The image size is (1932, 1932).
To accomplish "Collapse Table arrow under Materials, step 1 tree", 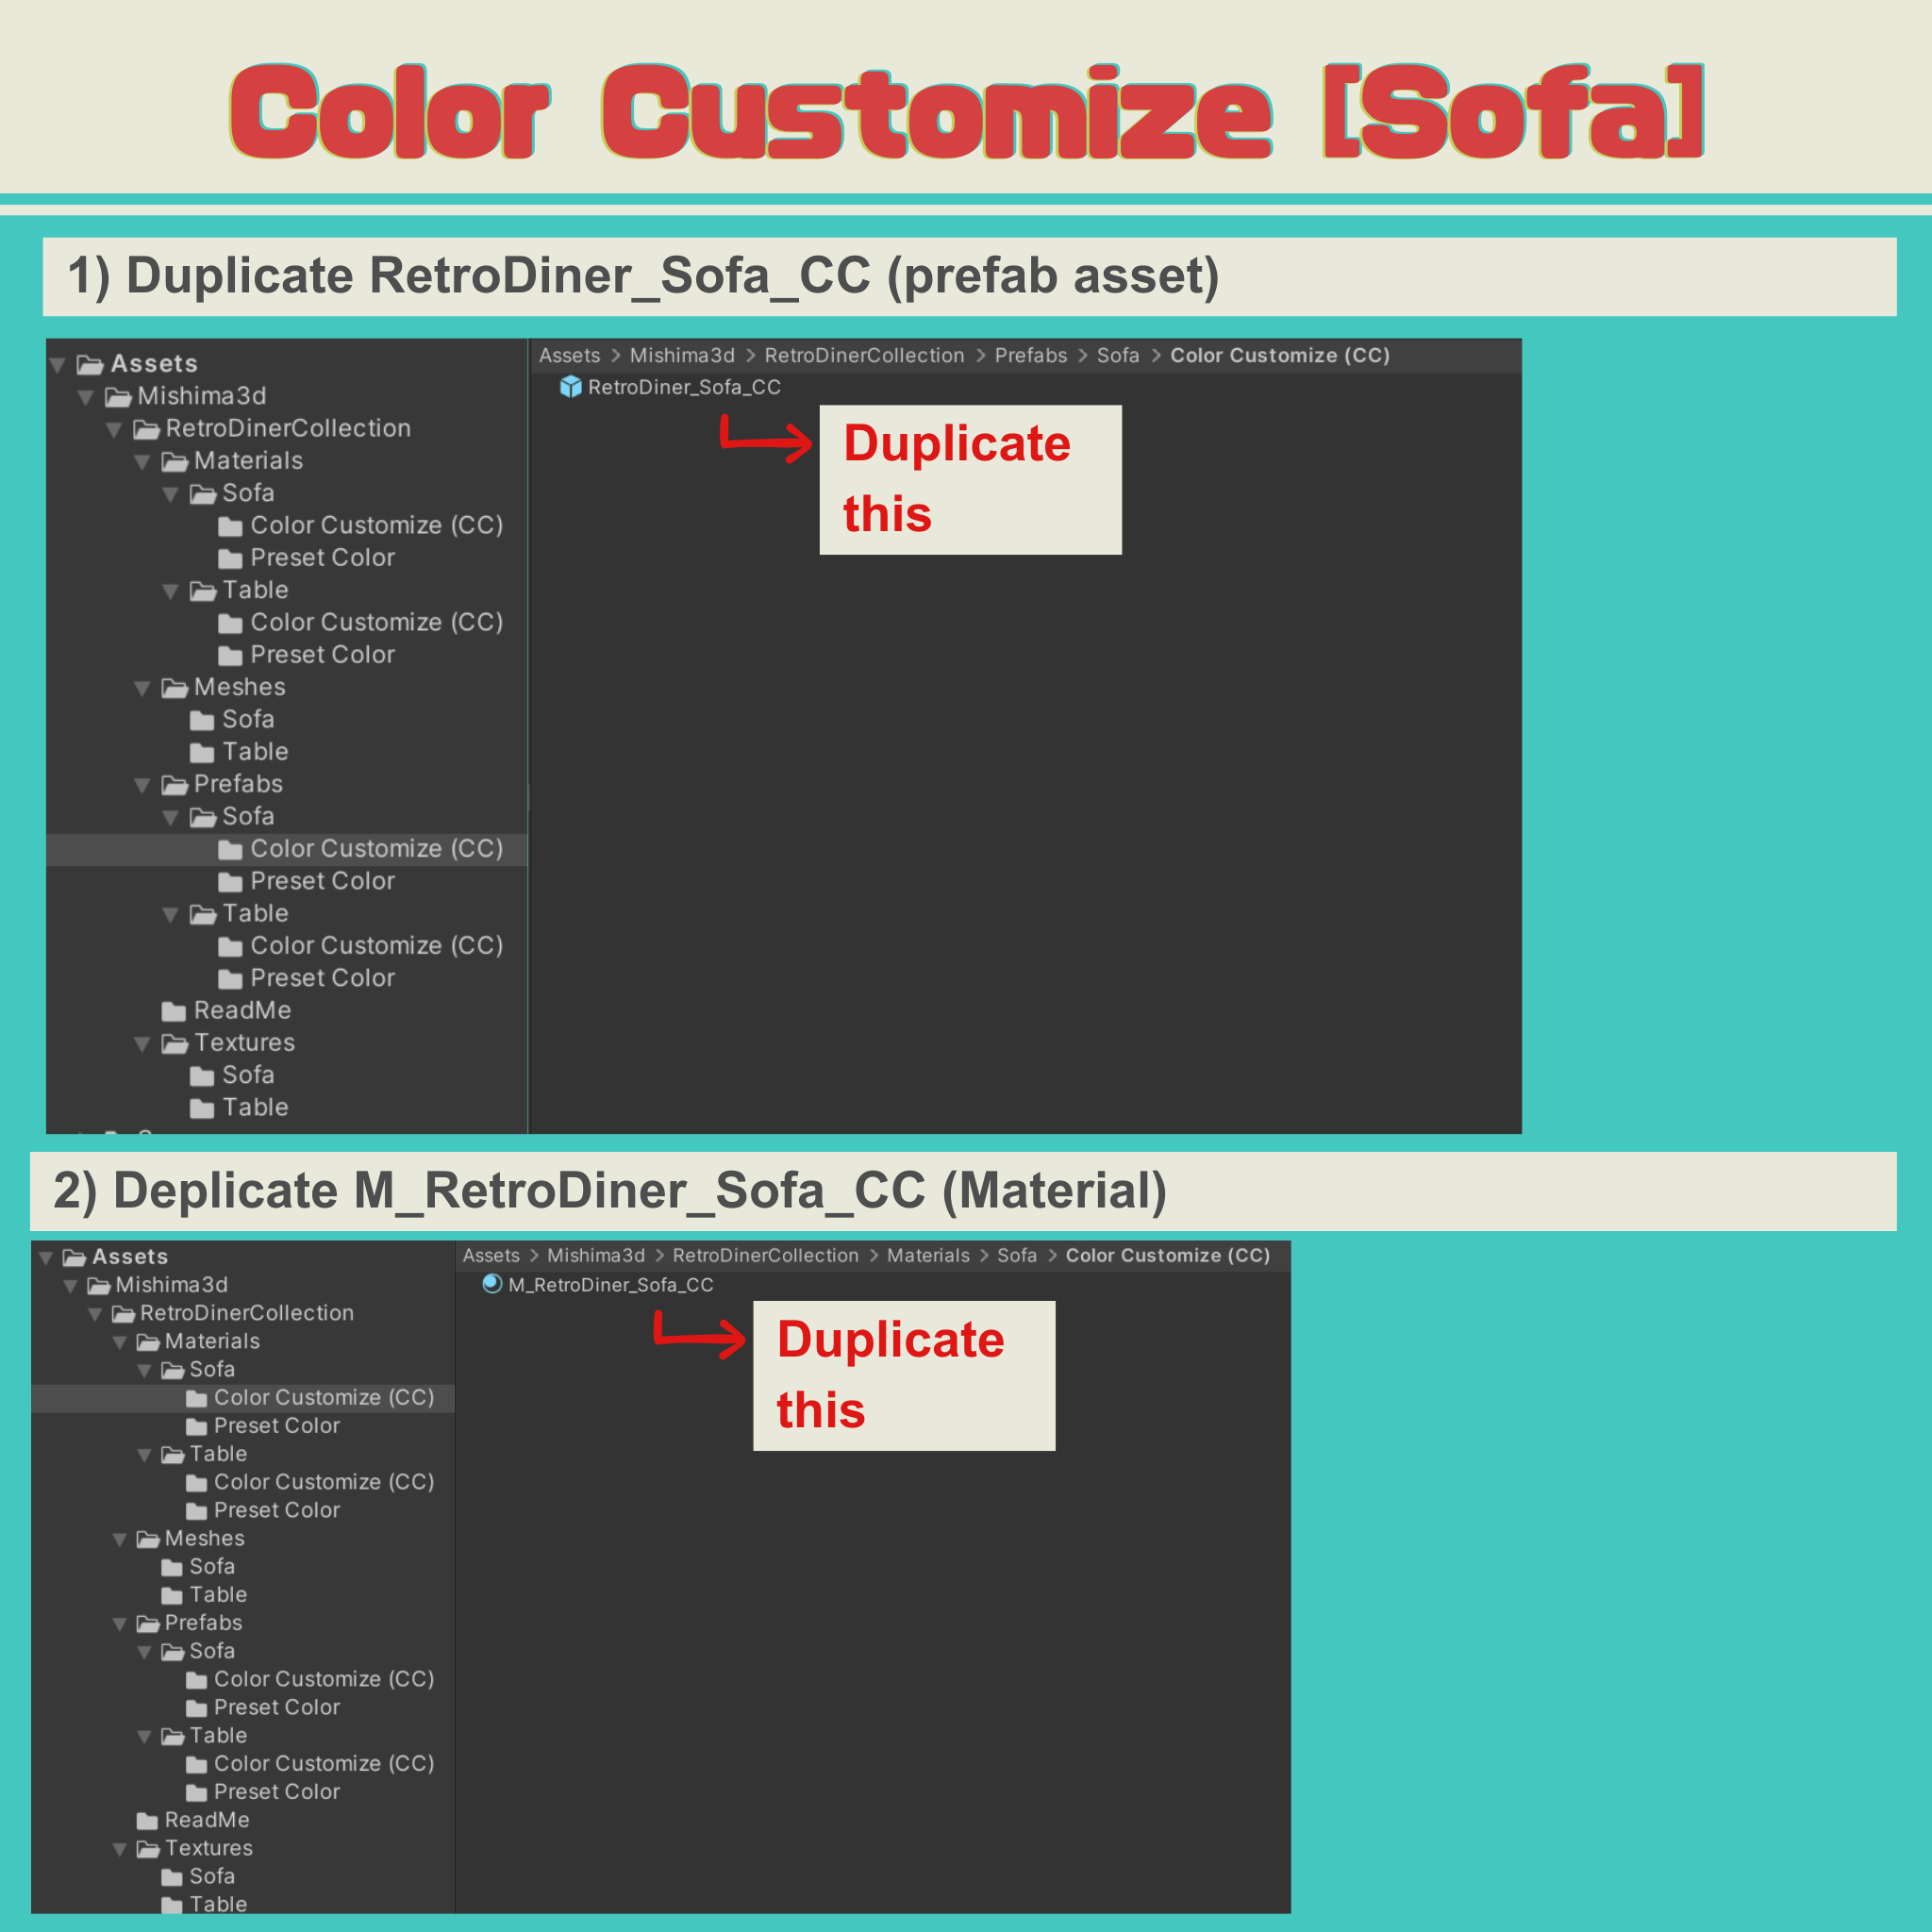I will point(171,591).
